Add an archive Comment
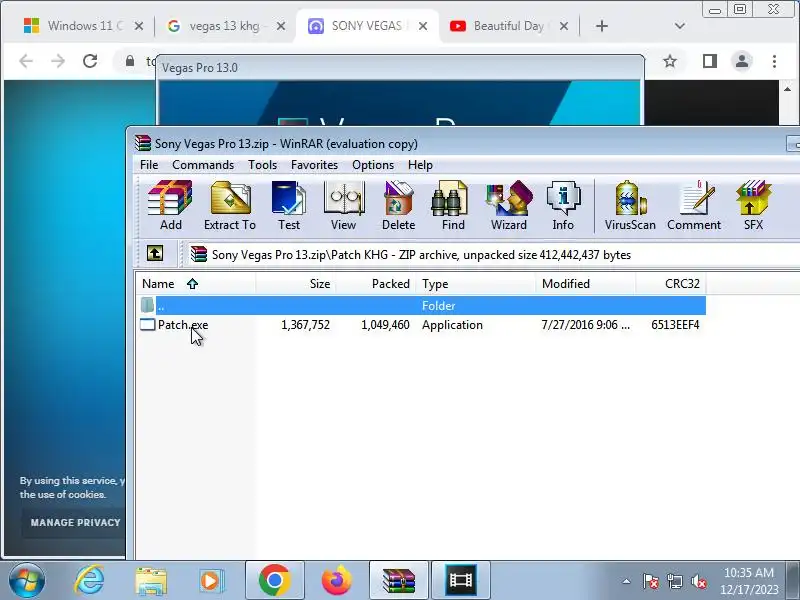The height and width of the screenshot is (600, 800). point(694,205)
